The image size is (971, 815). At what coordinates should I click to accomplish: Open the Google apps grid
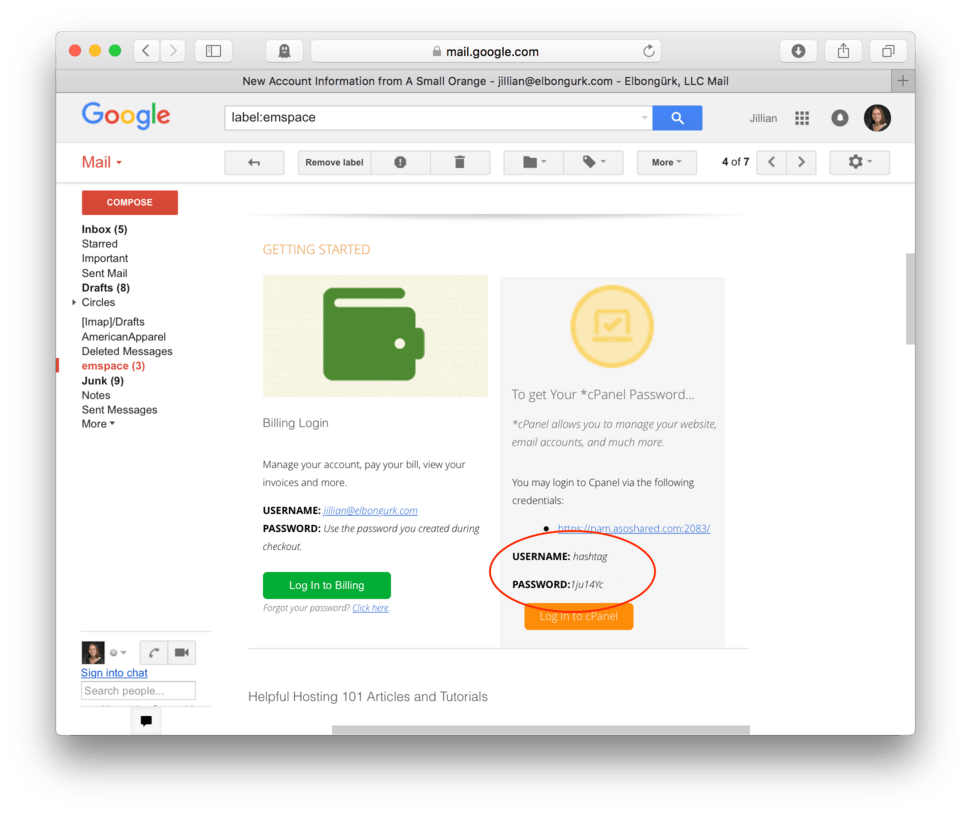click(802, 118)
